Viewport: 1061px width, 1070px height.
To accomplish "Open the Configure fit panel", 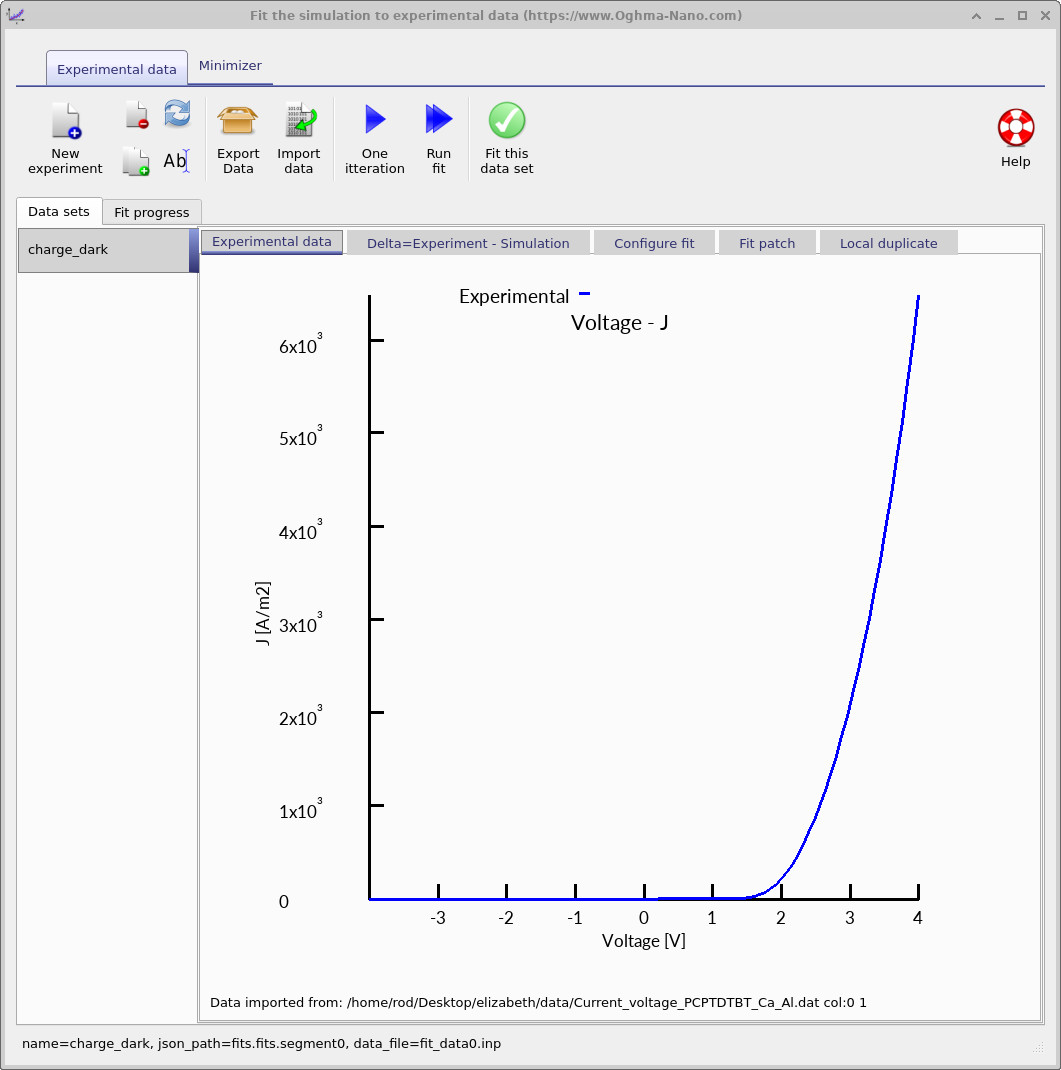I will click(x=654, y=242).
